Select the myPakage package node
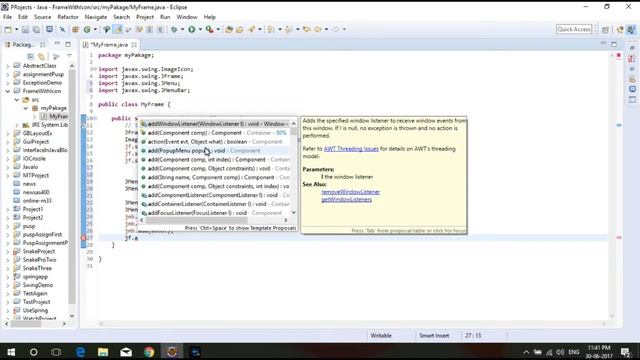 [53, 108]
